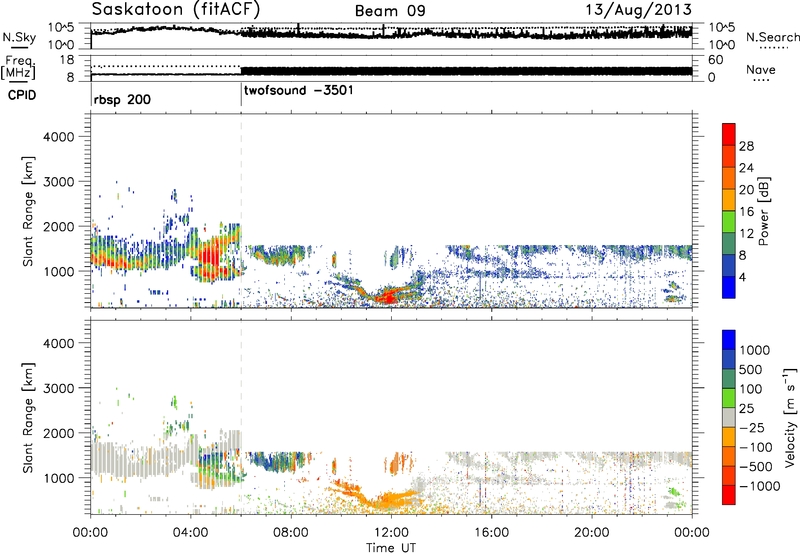Click 'Slant Range [km]' label of velocity panel
Viewport: 800px width, 554px height.
28,417
